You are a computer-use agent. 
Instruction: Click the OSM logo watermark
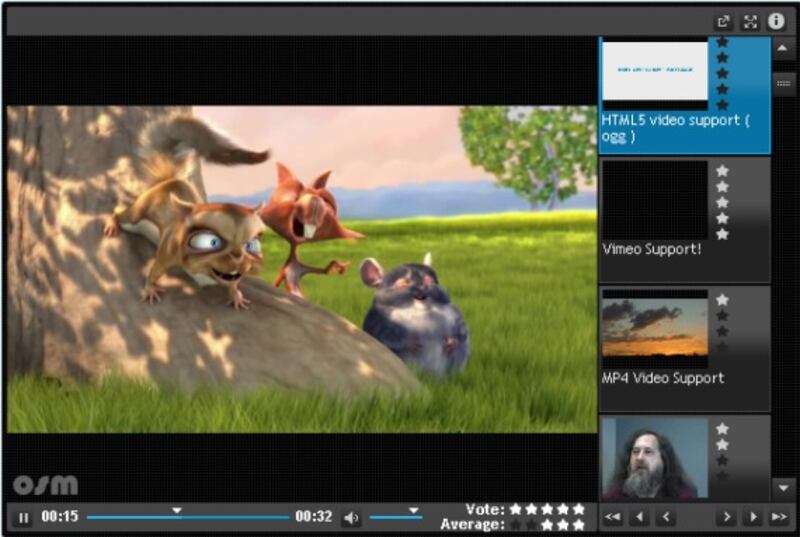coord(45,485)
